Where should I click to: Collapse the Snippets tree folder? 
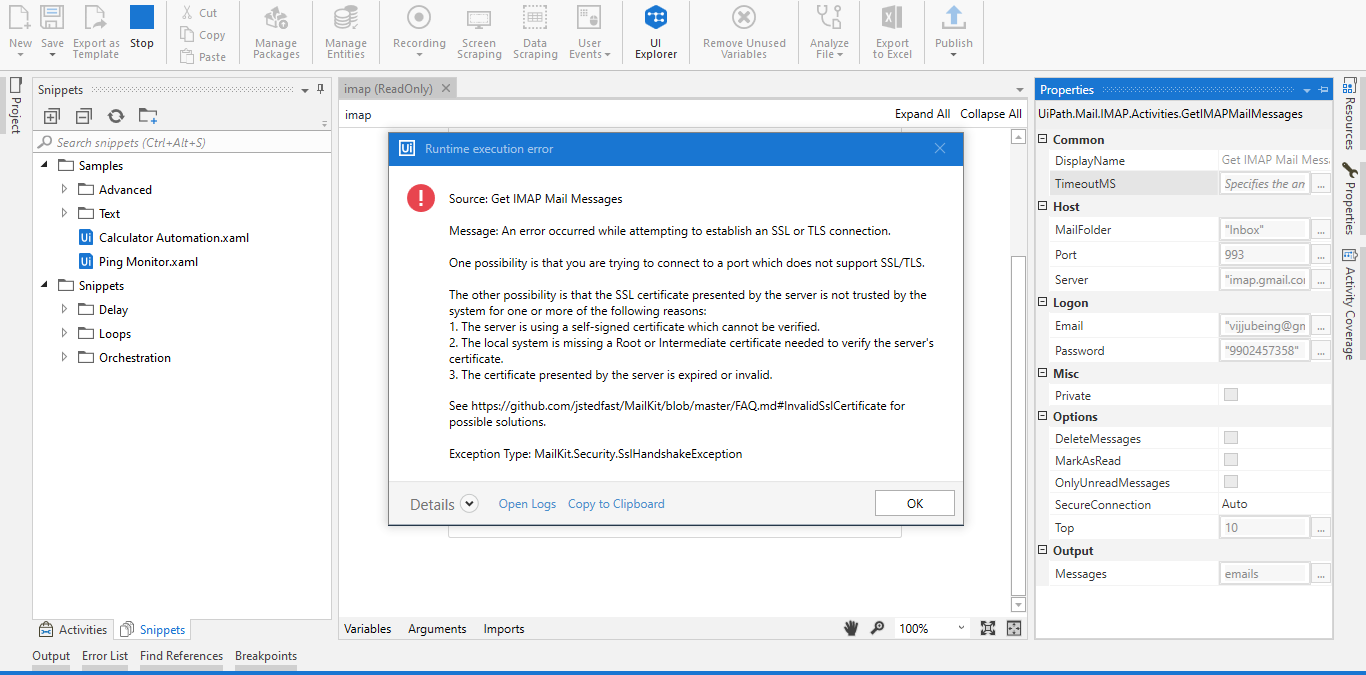tap(45, 285)
